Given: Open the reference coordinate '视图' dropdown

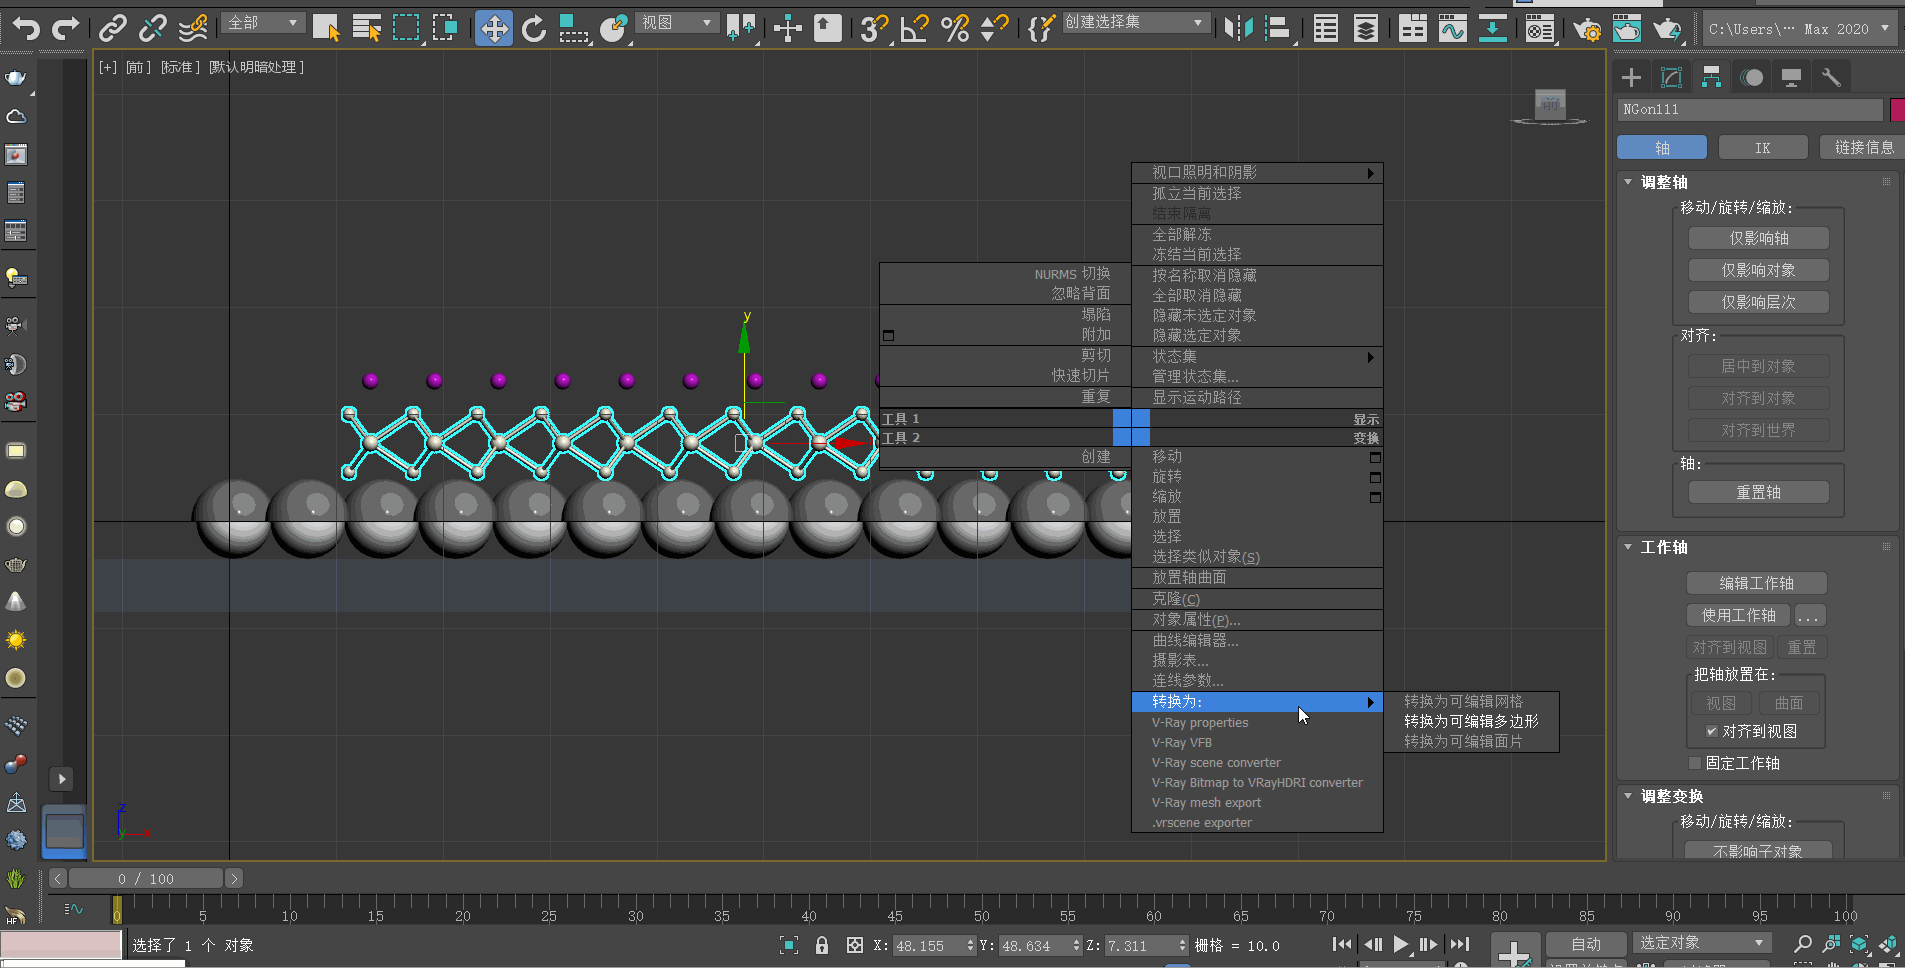Looking at the screenshot, I should tap(678, 22).
